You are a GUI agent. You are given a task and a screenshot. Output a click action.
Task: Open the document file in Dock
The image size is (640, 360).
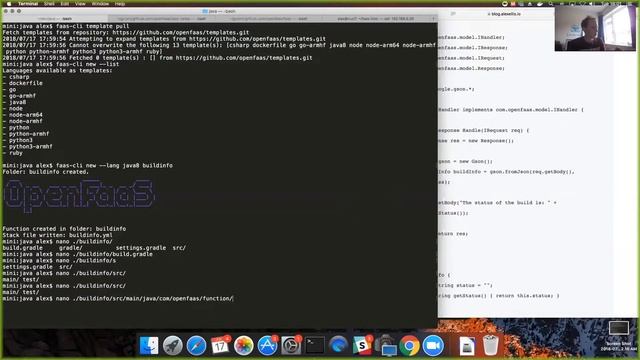point(467,347)
